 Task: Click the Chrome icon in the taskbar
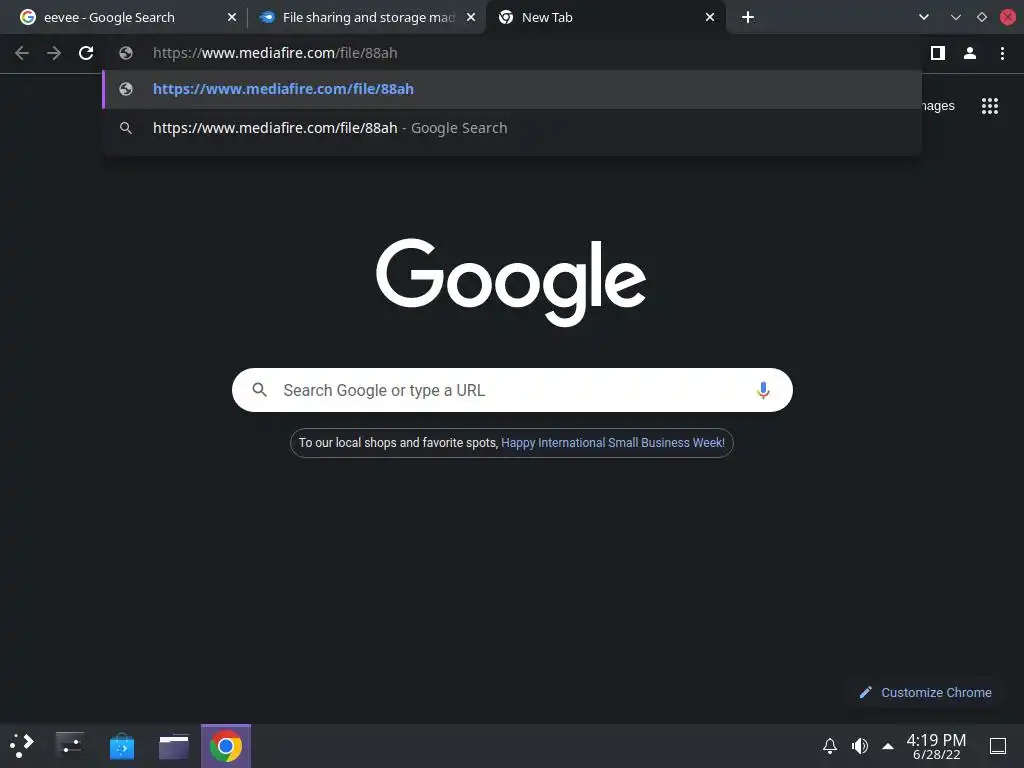(x=226, y=746)
